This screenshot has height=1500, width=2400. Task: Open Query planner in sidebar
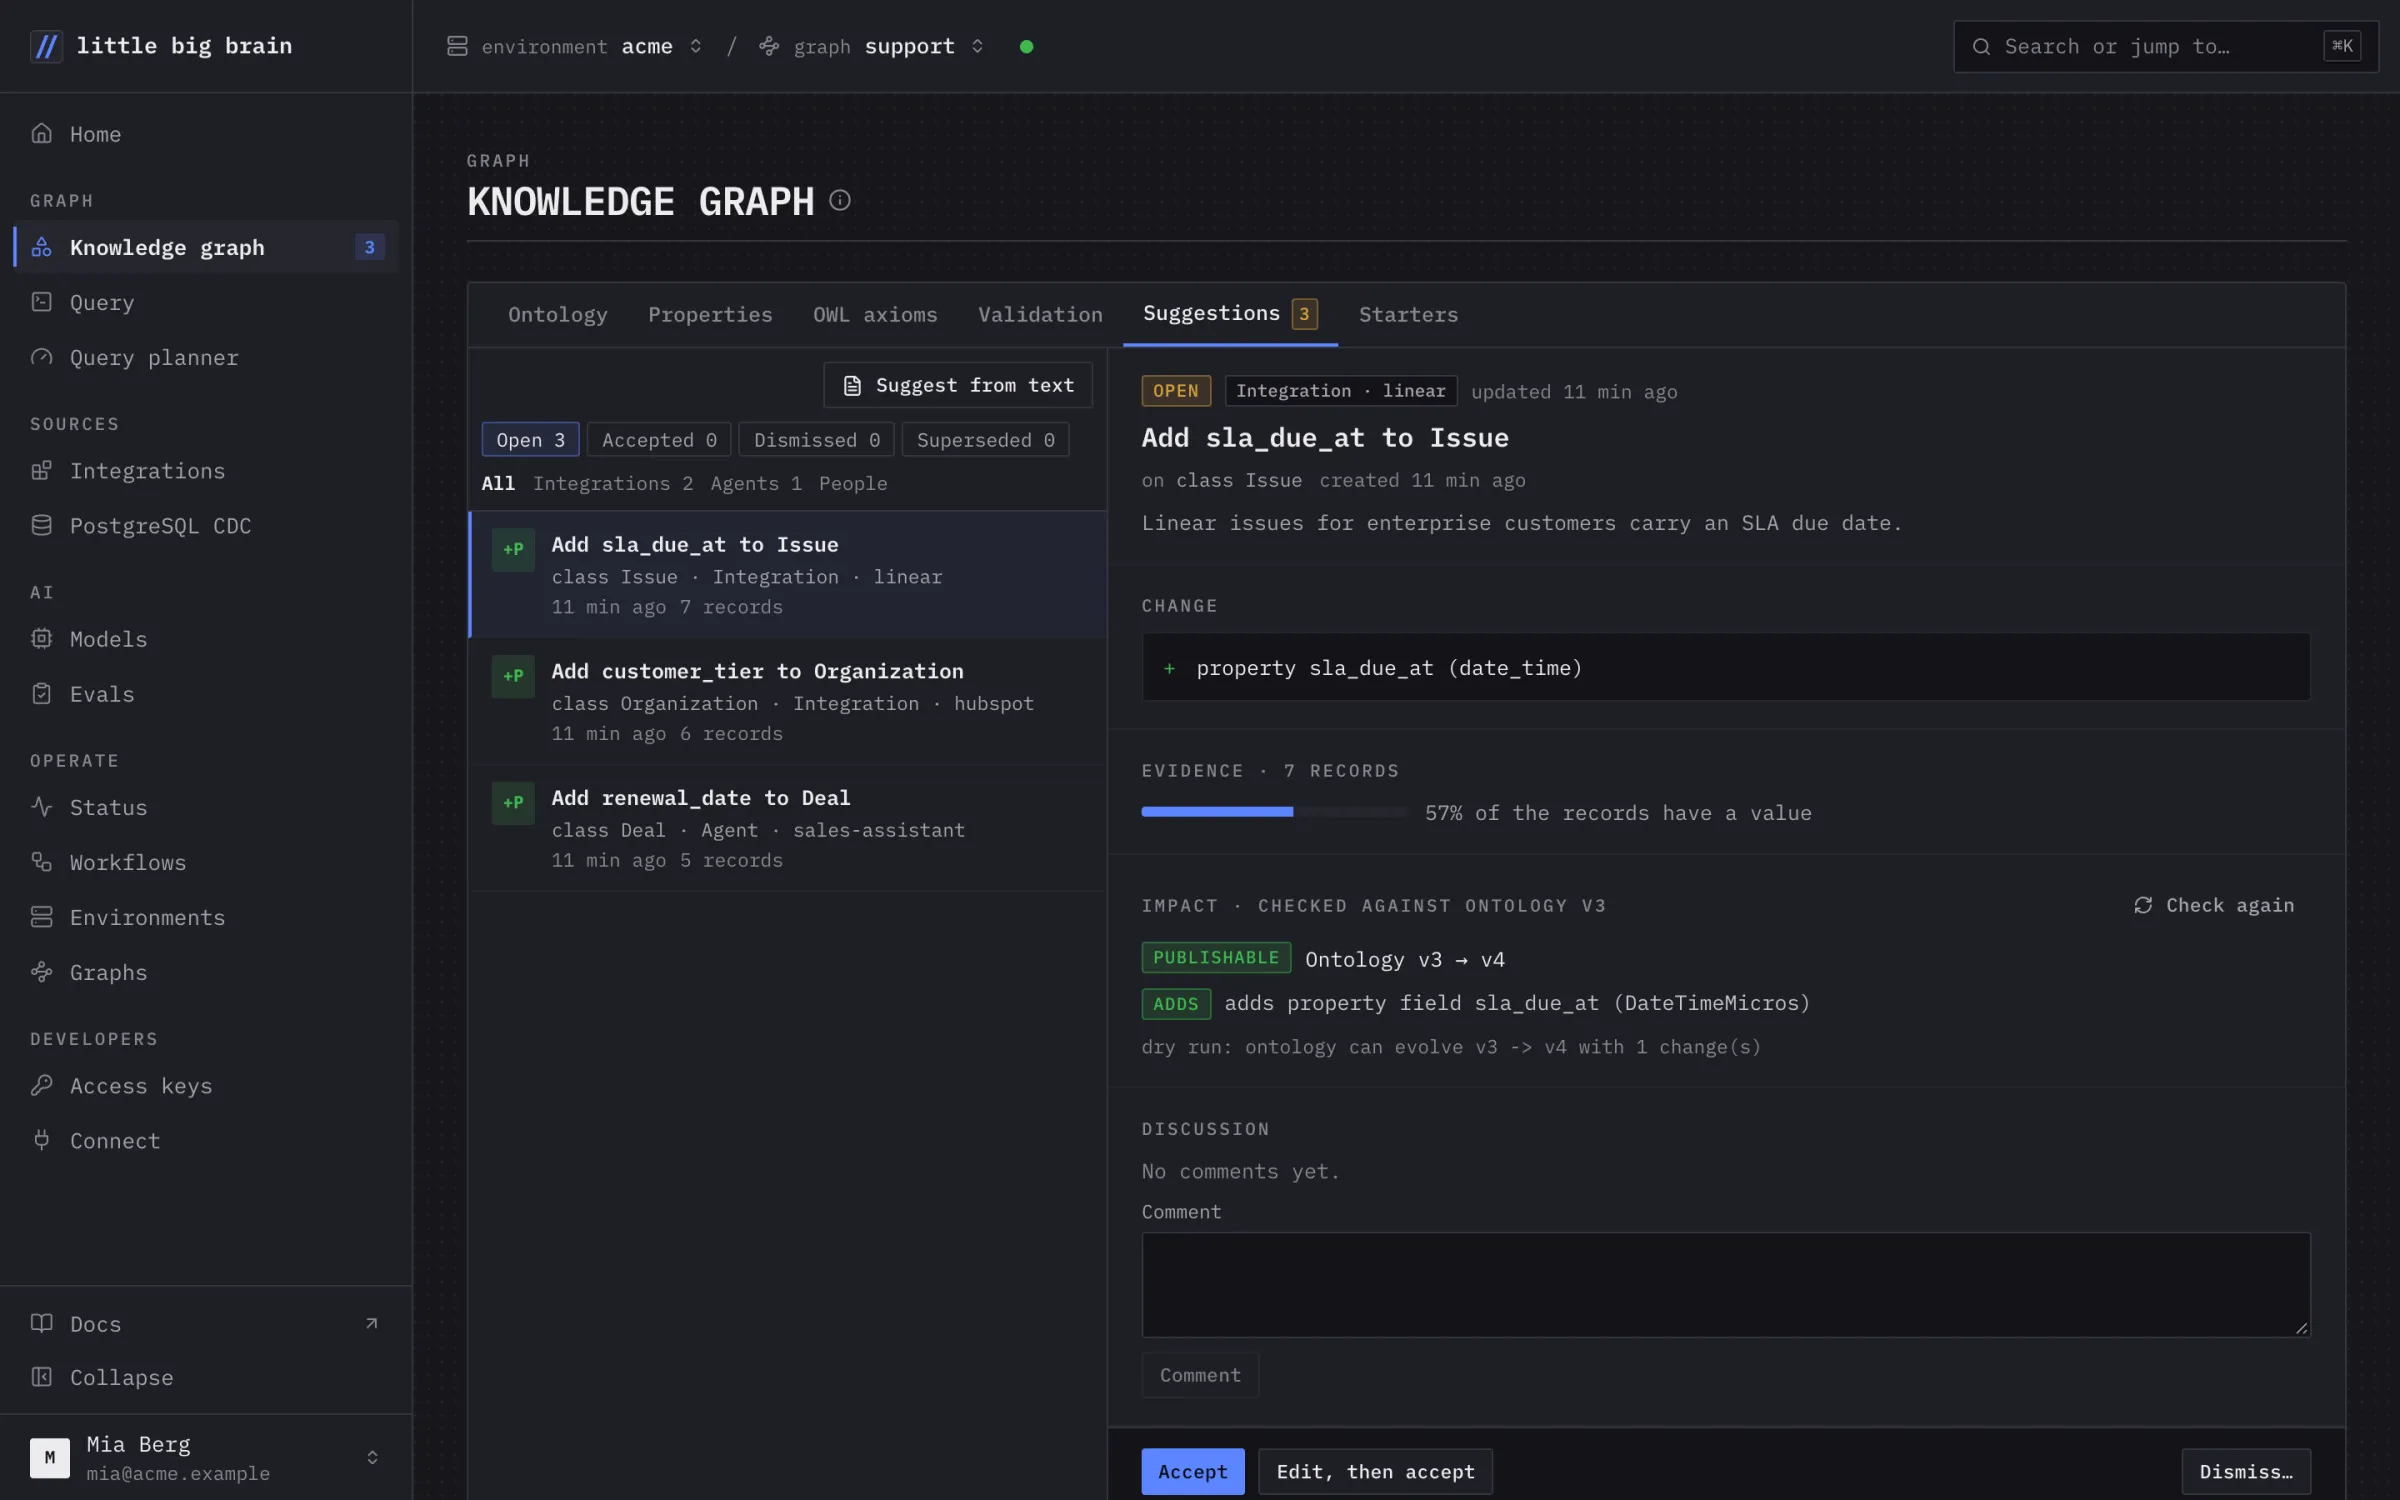[206, 357]
